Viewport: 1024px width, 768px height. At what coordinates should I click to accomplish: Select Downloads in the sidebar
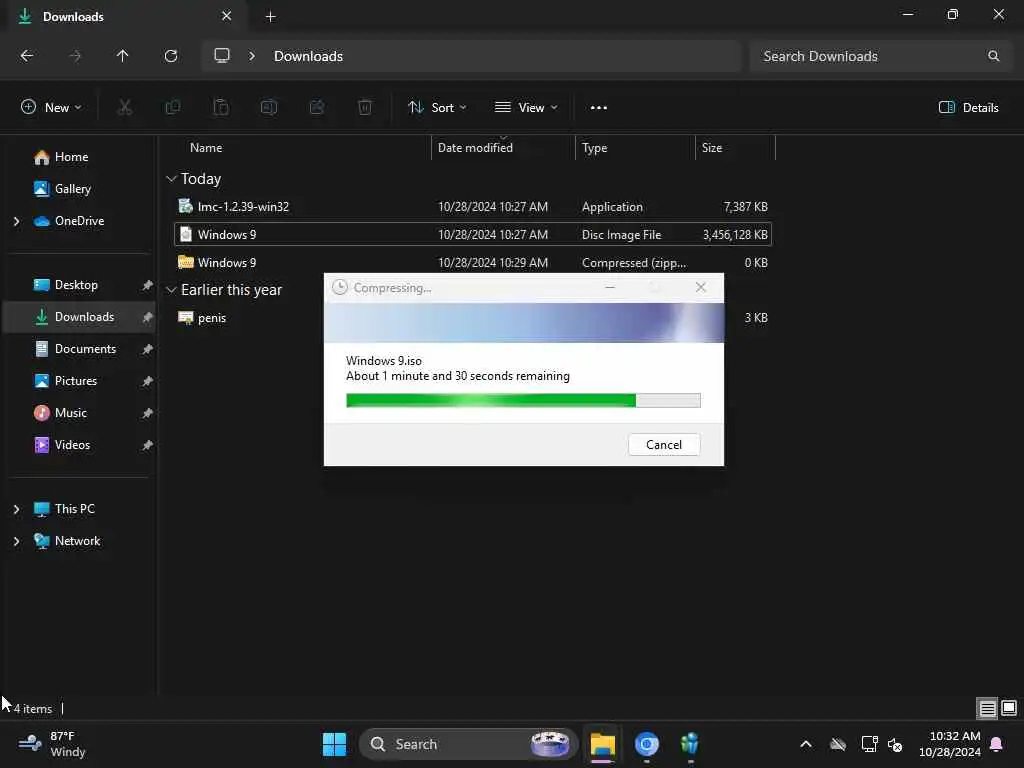pos(78,317)
